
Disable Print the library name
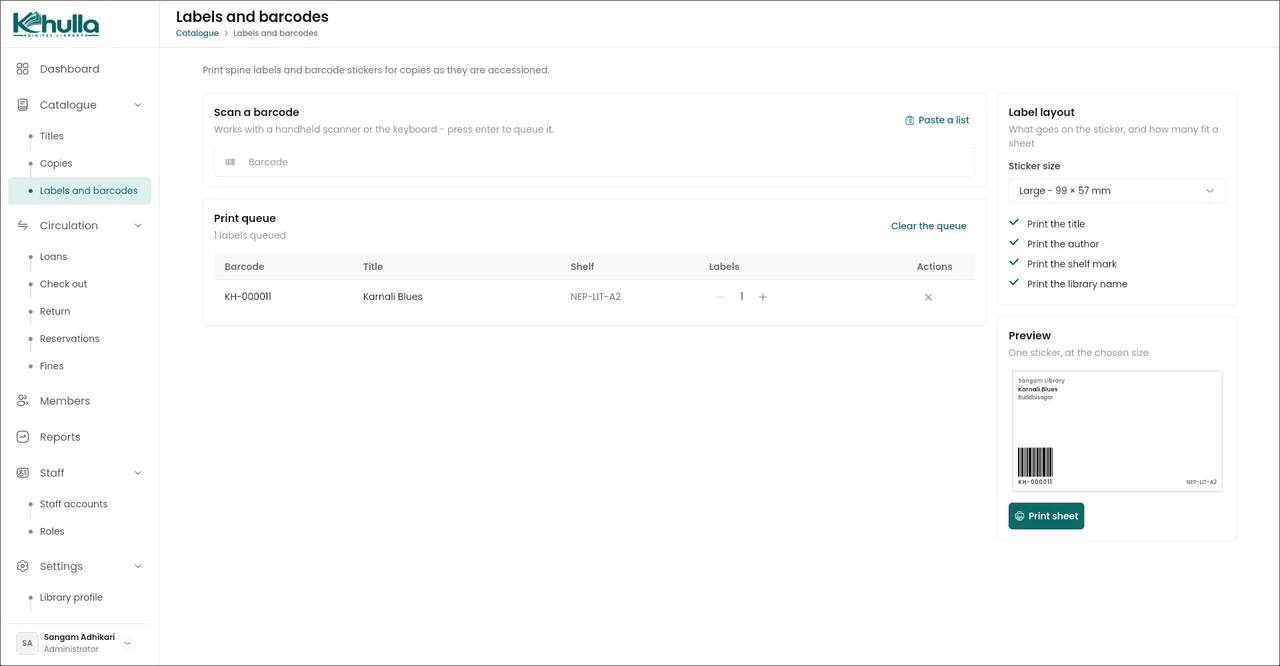pos(1068,284)
